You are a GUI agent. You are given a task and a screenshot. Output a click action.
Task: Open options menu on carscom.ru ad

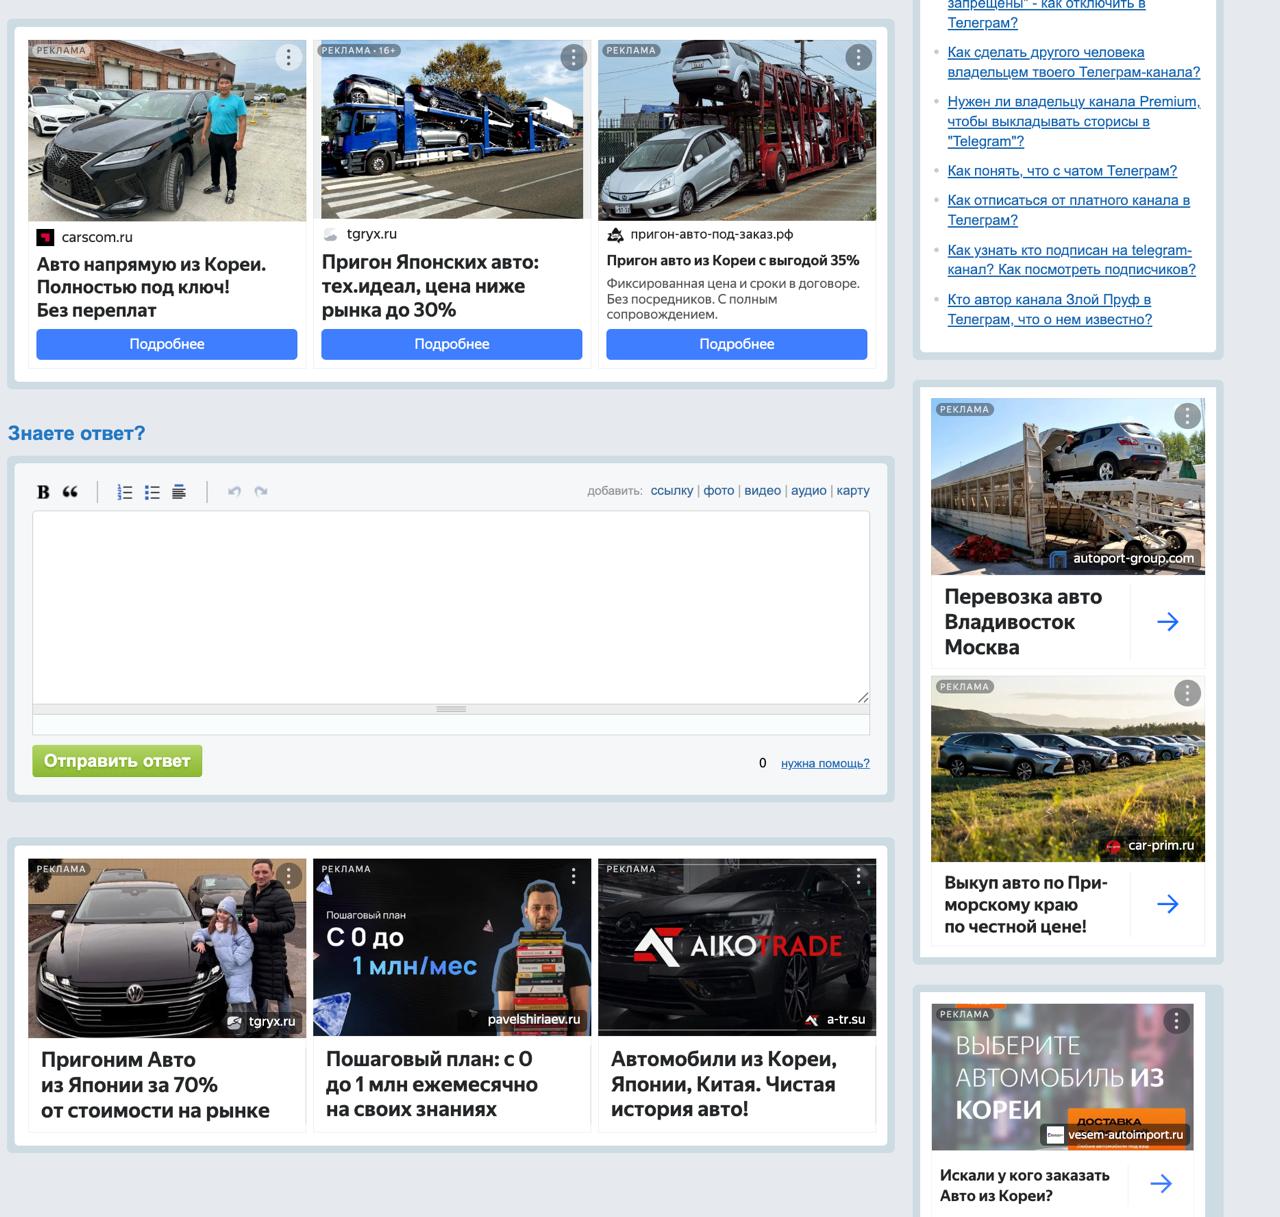tap(288, 57)
